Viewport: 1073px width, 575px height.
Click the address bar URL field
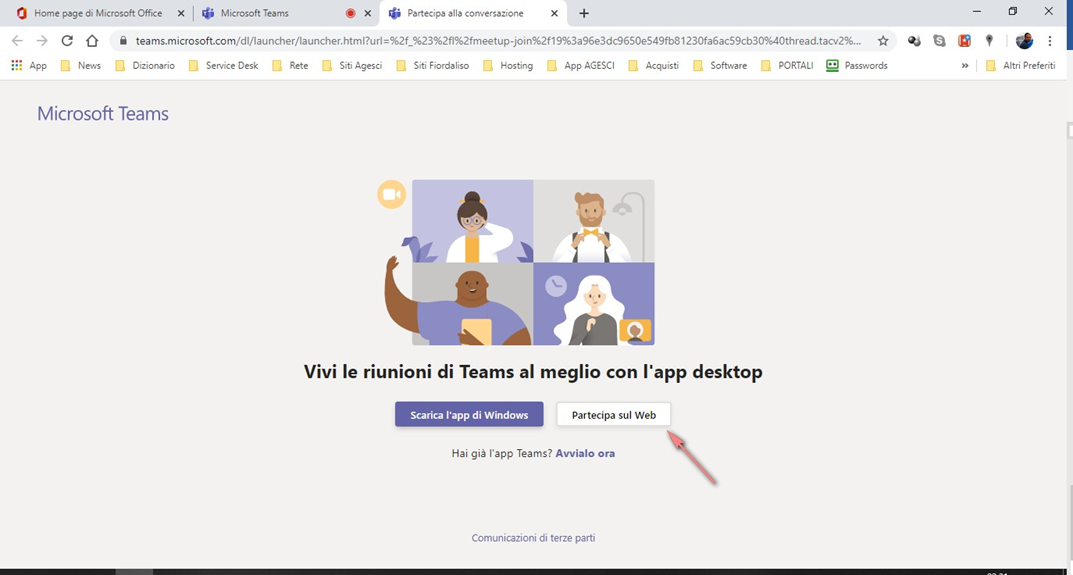498,40
